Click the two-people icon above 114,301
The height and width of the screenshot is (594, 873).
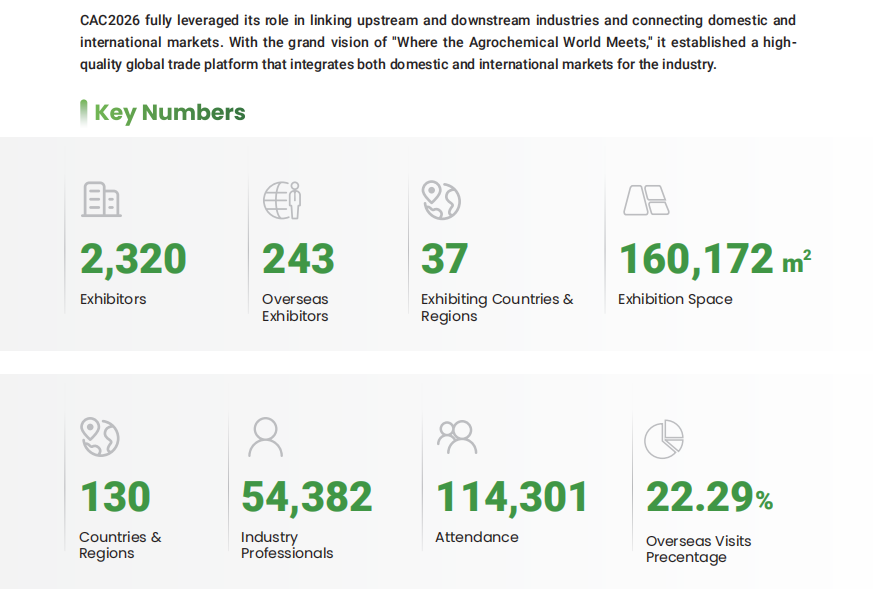click(x=457, y=437)
